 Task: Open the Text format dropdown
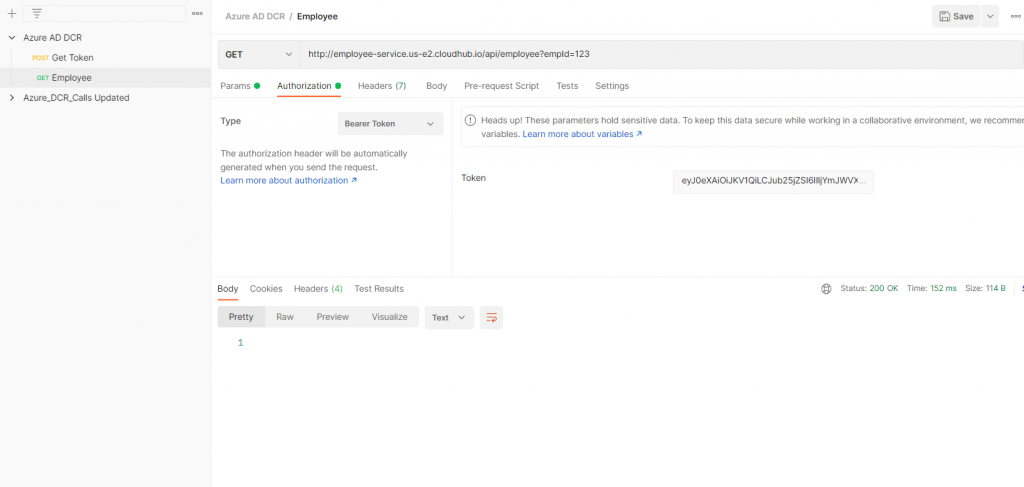click(x=449, y=317)
